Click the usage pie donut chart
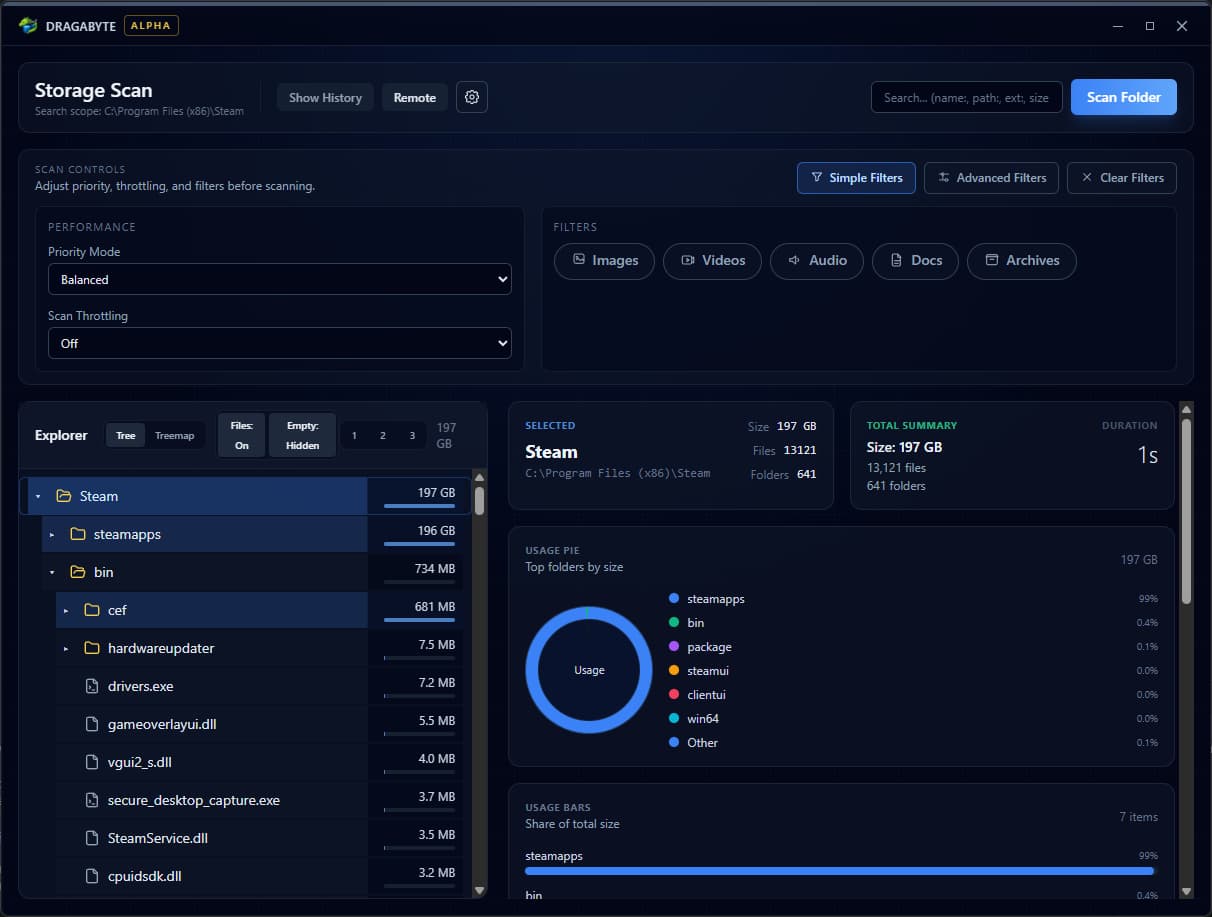1212x917 pixels. (x=589, y=670)
